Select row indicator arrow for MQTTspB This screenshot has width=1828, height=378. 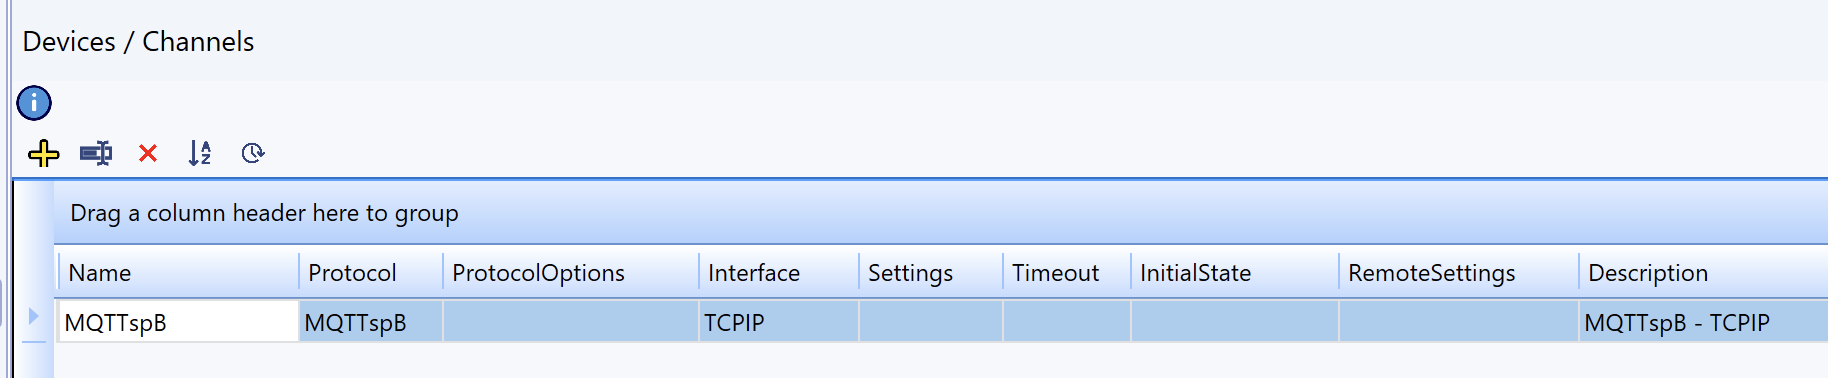click(33, 316)
